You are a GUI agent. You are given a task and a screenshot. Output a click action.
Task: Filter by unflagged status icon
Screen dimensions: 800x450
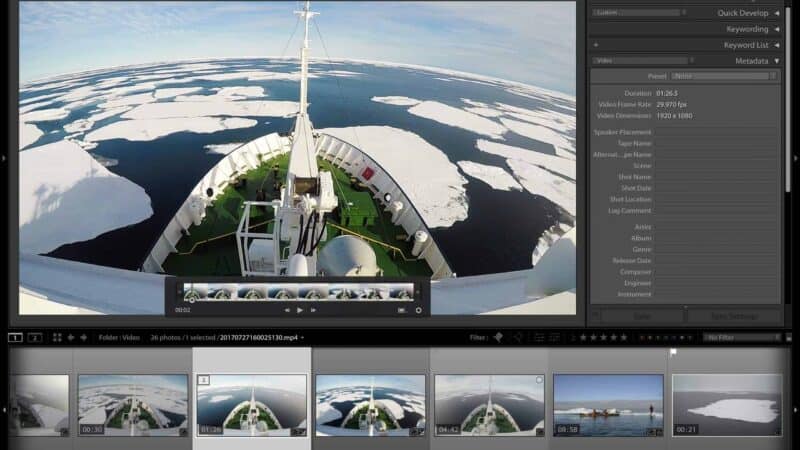coord(518,337)
